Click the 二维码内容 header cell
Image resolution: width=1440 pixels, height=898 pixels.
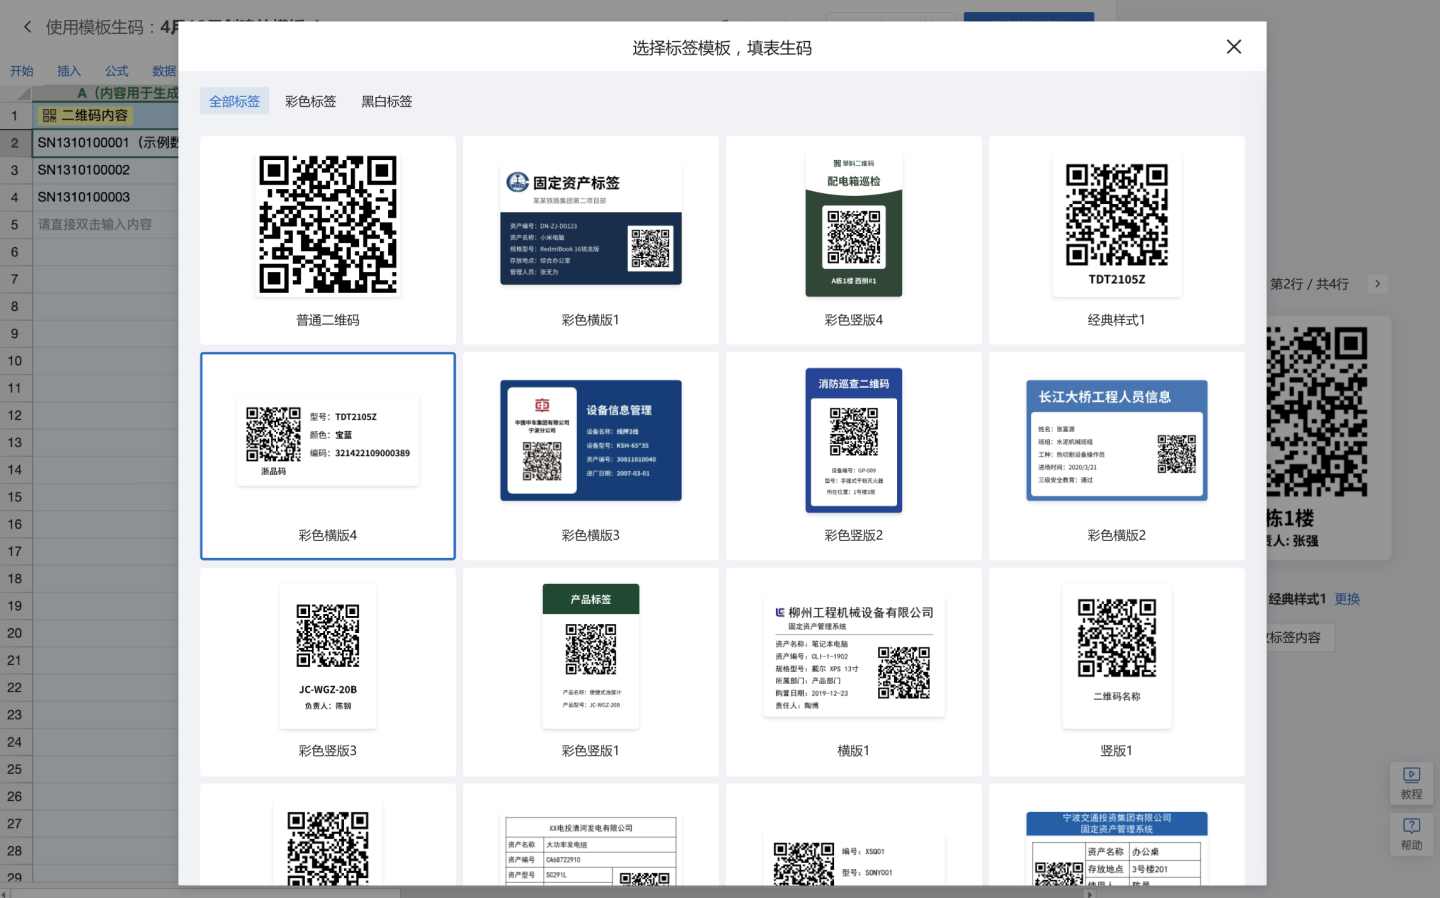coord(105,116)
